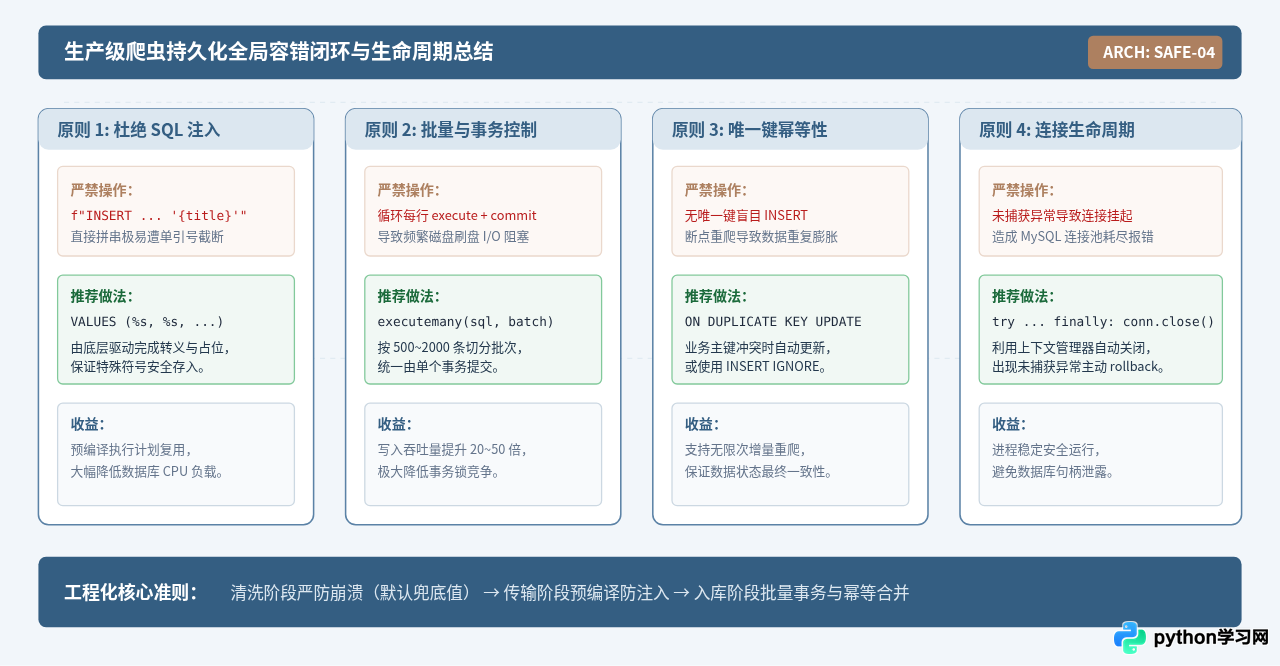Click the code 'try ... finally: conn.close()'
The image size is (1280, 666).
(1103, 322)
